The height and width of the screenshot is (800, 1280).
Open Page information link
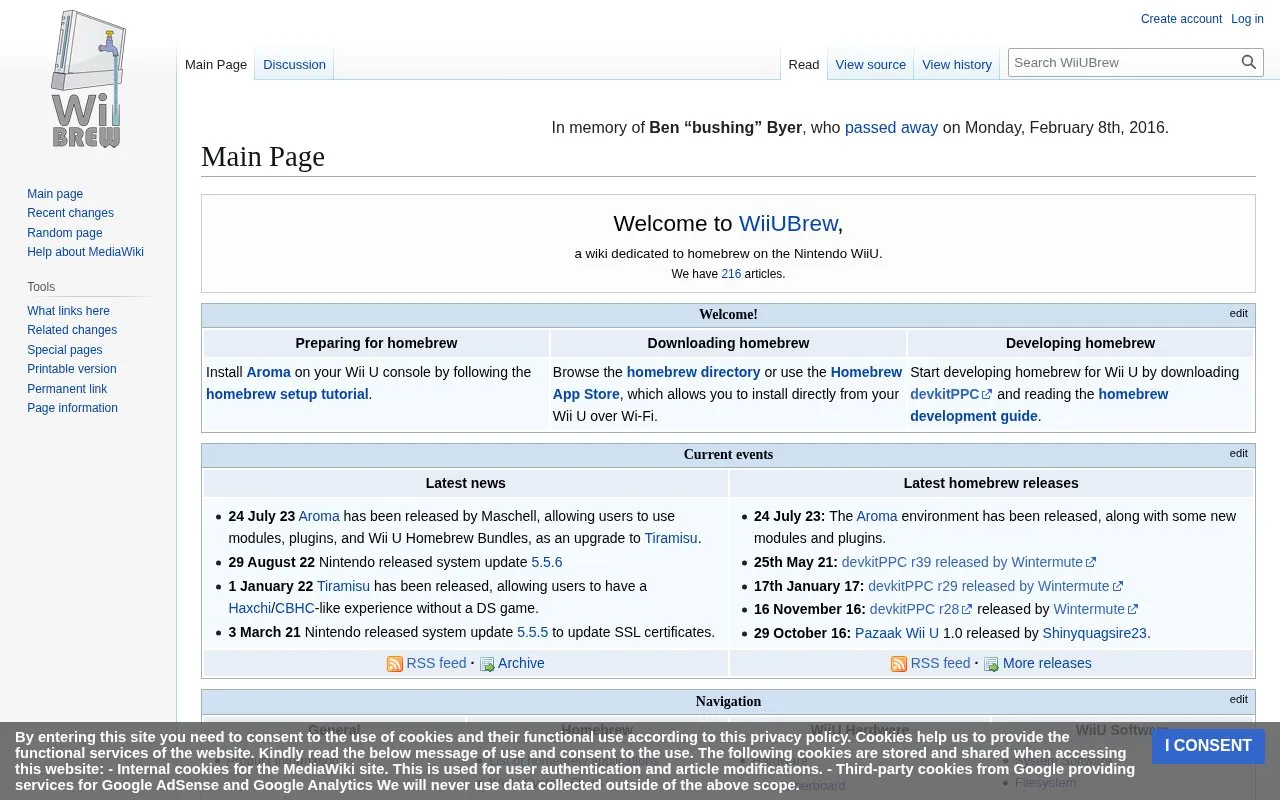[72, 408]
